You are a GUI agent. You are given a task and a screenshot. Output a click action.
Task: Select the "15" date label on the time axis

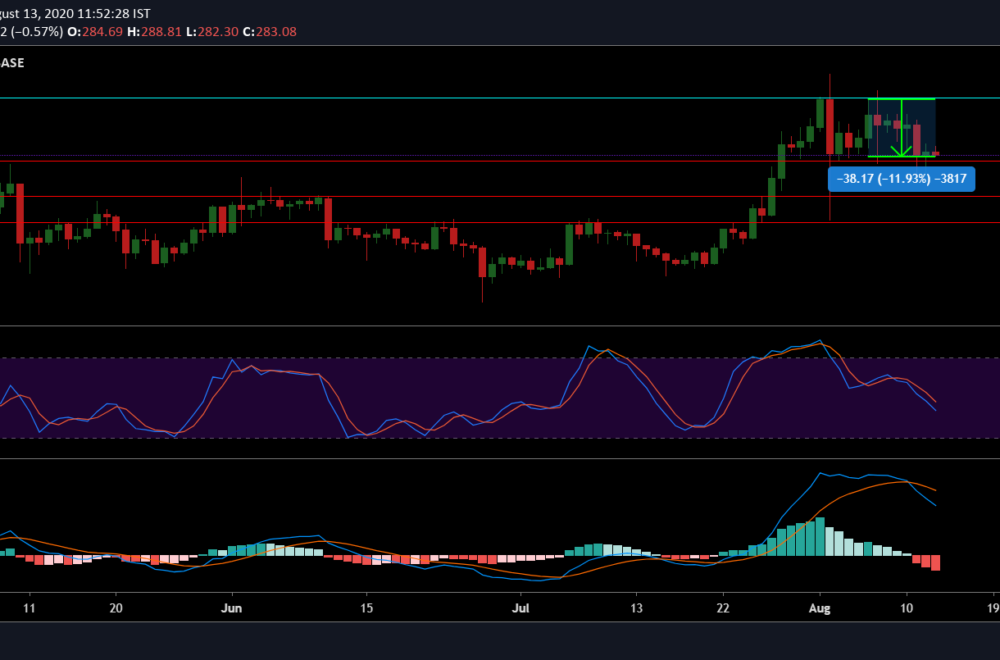pyautogui.click(x=366, y=608)
